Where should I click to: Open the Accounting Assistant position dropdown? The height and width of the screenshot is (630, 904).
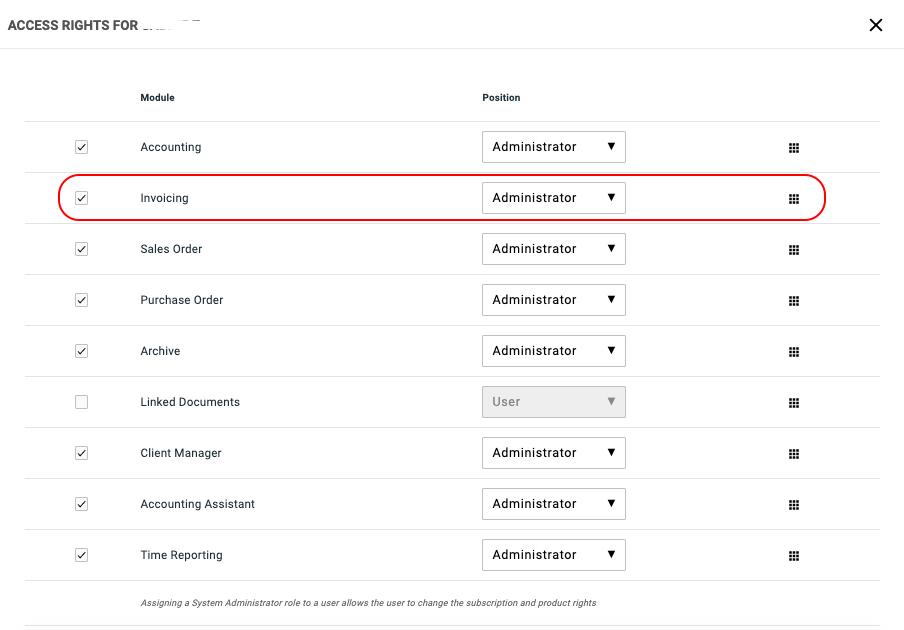[553, 504]
